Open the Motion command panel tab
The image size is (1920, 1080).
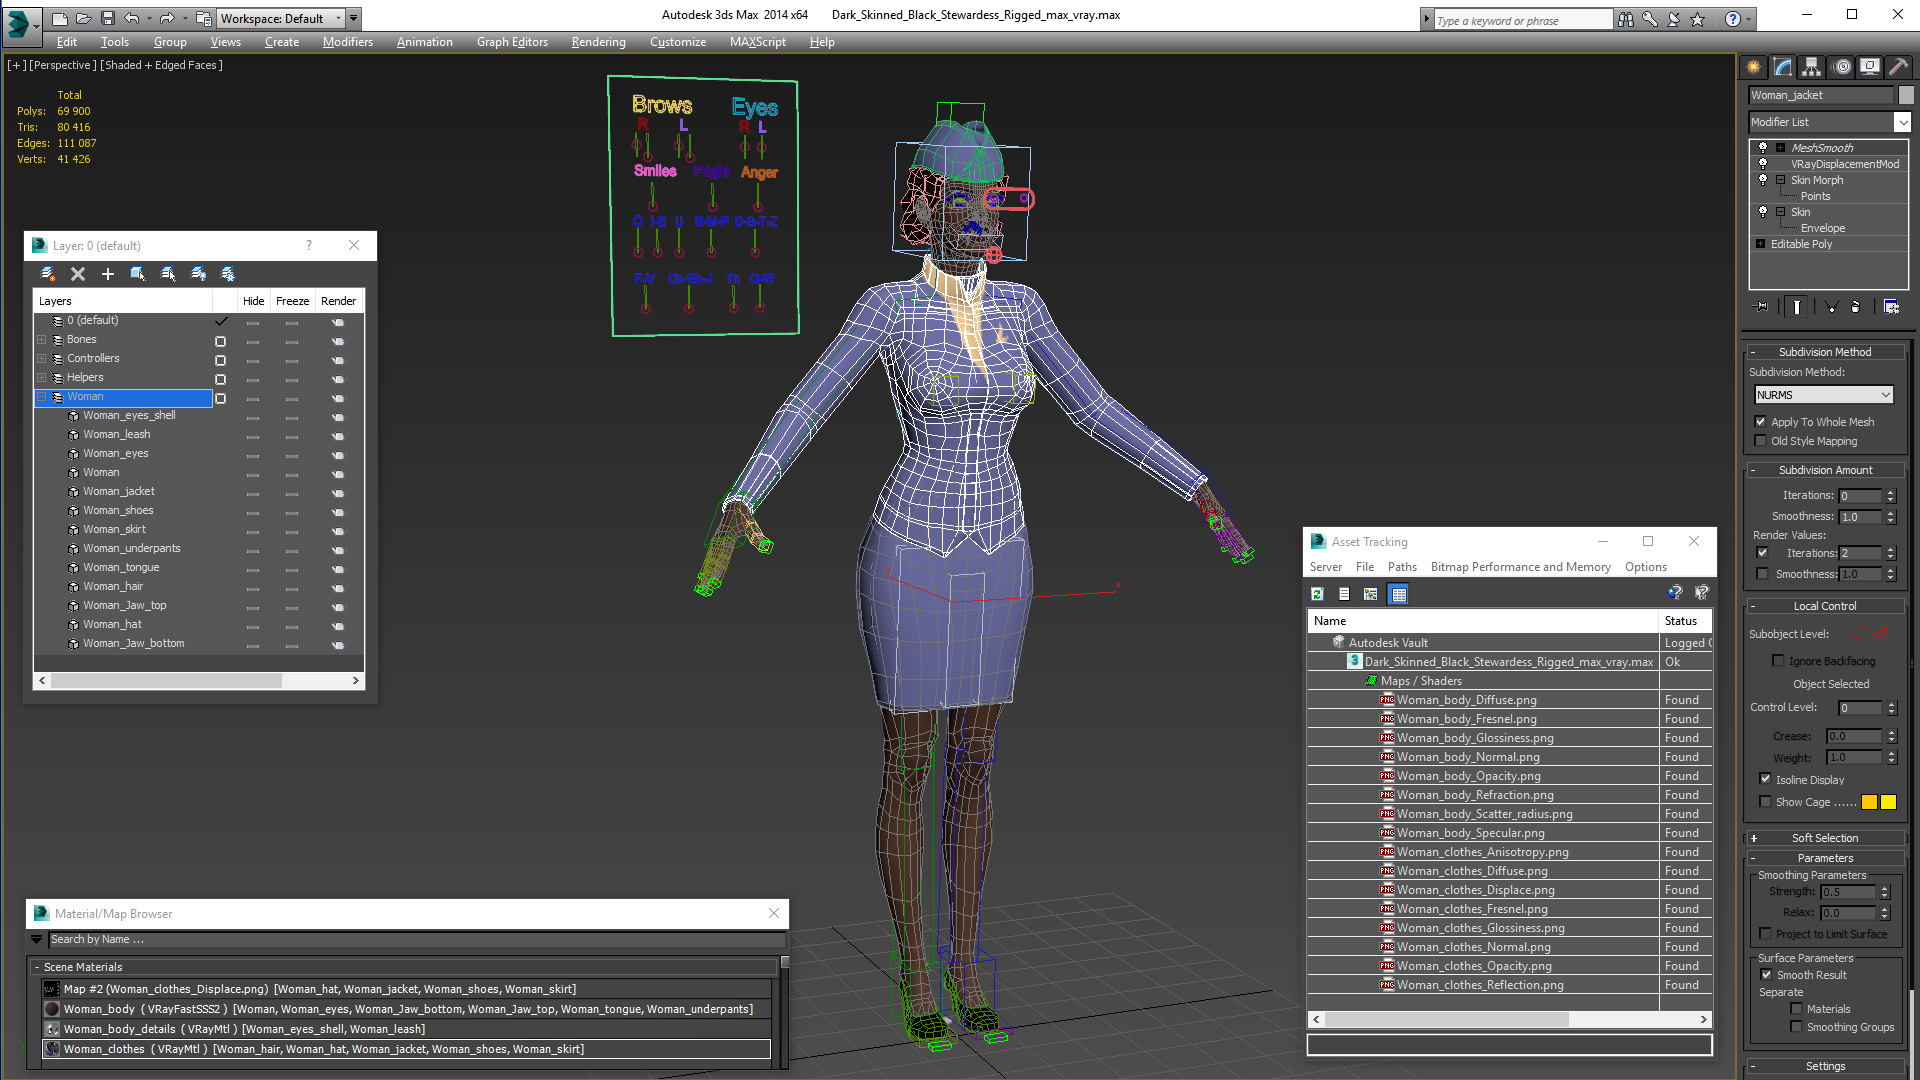(x=1842, y=67)
